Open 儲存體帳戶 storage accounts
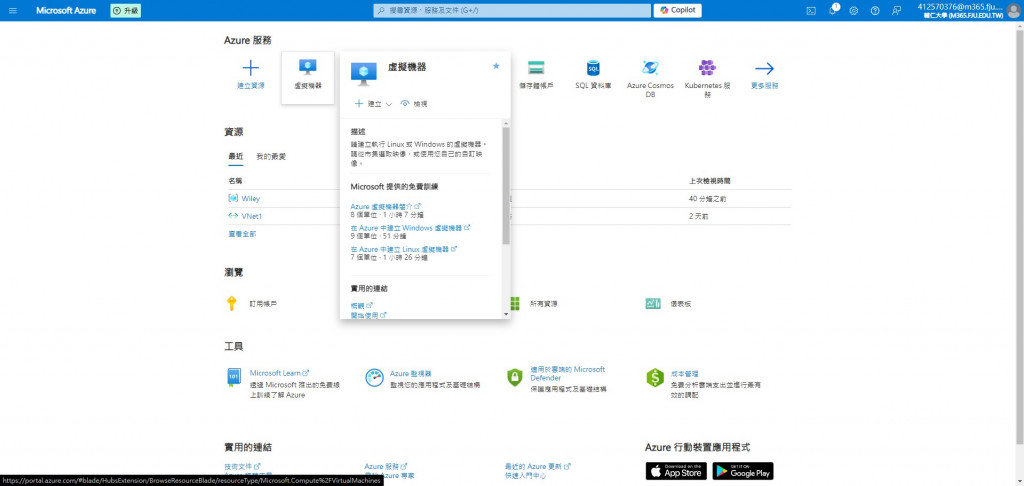 coord(536,74)
